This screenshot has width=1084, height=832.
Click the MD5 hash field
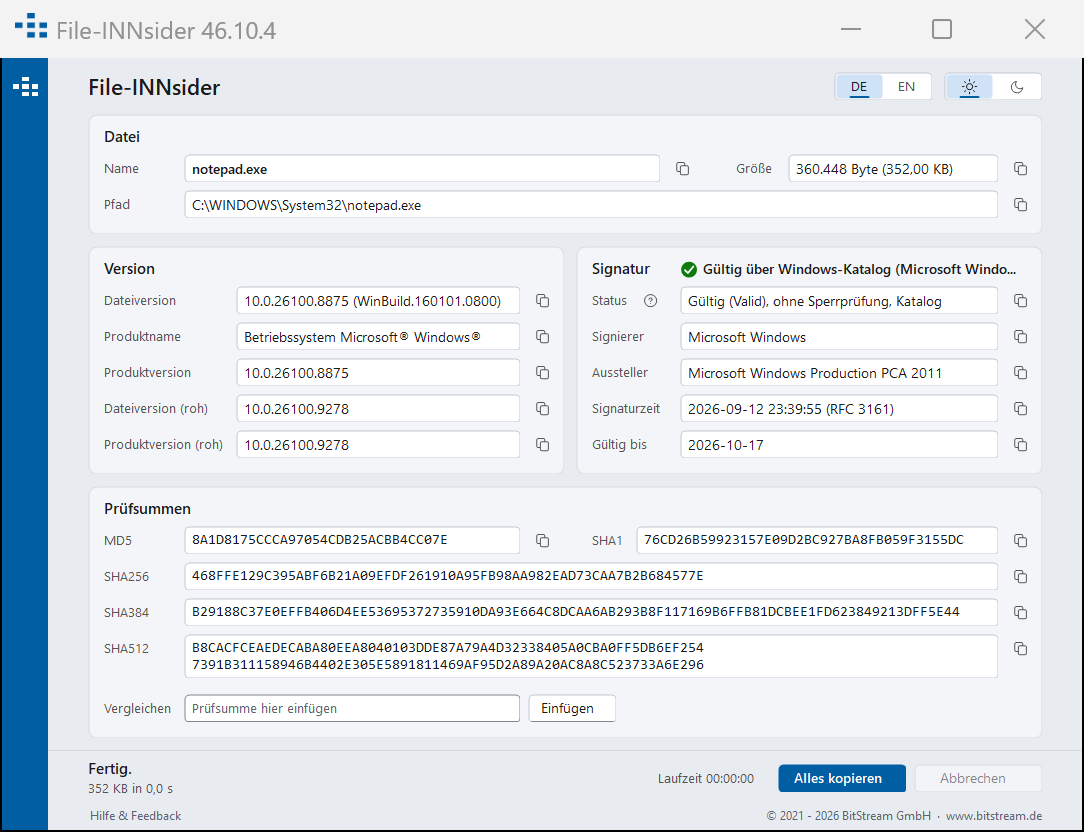(x=352, y=540)
